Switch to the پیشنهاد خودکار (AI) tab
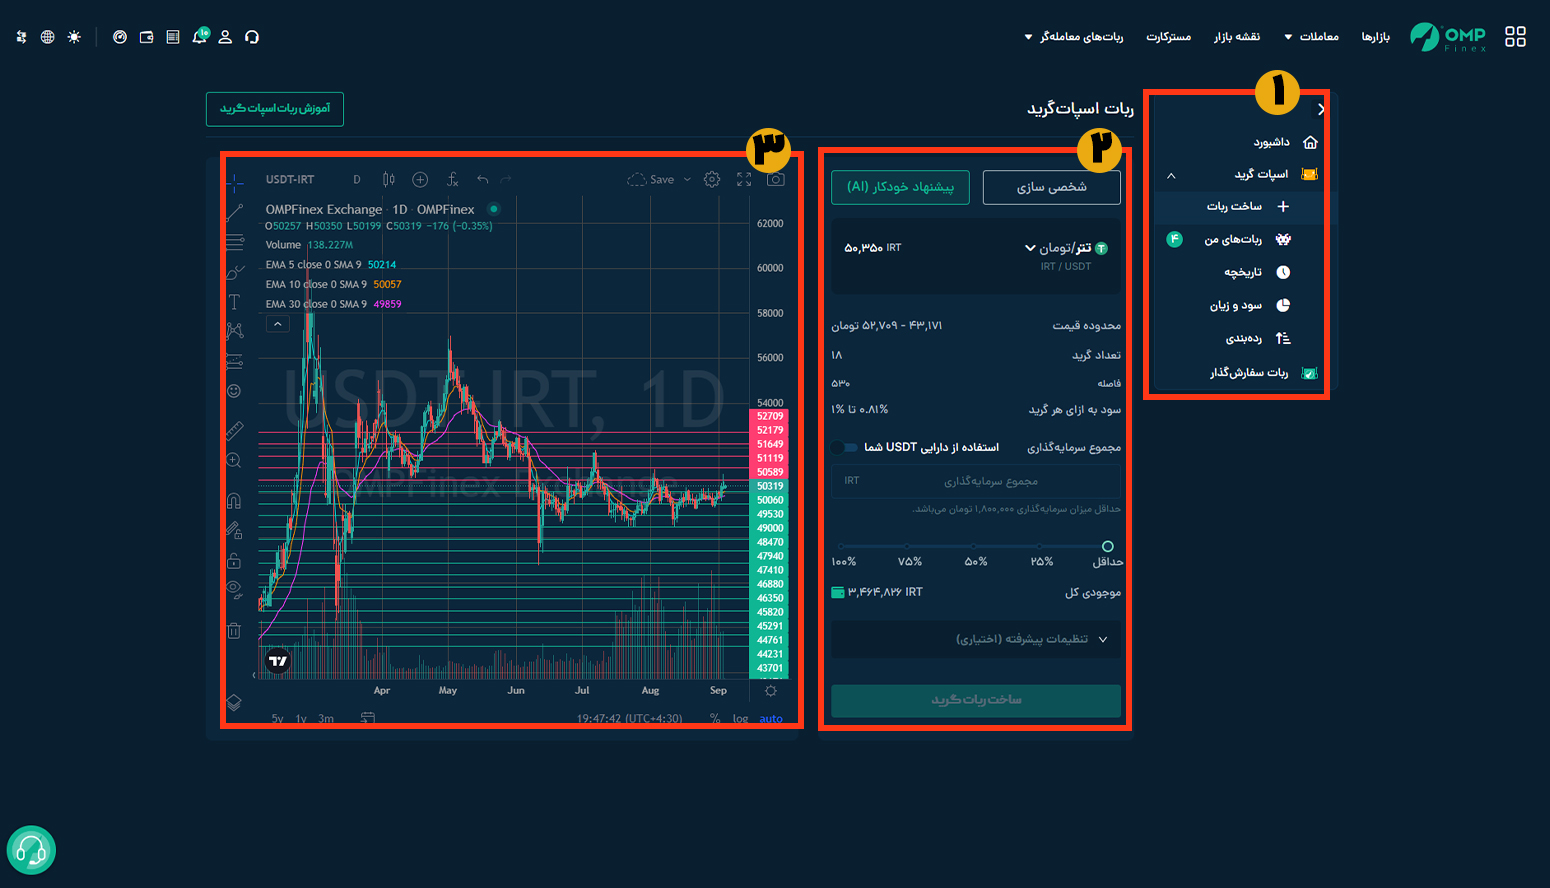Viewport: 1550px width, 888px height. coord(900,187)
